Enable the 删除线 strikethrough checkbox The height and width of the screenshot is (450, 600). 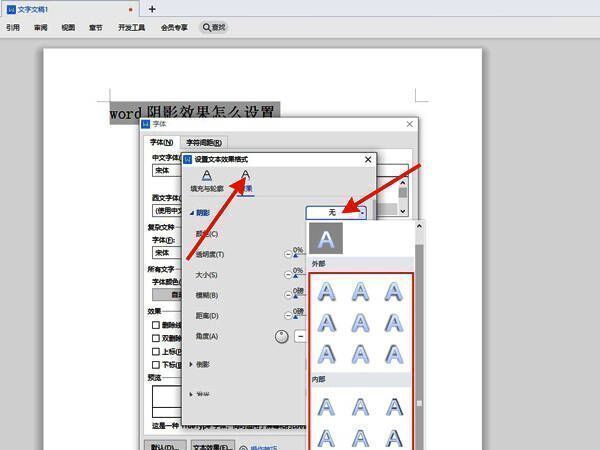coord(155,325)
